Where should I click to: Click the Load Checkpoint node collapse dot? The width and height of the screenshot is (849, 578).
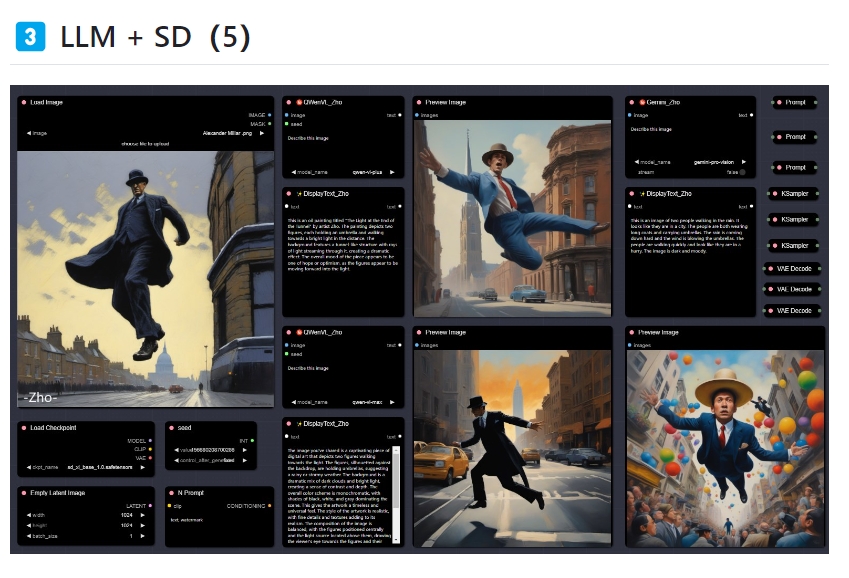pos(23,428)
